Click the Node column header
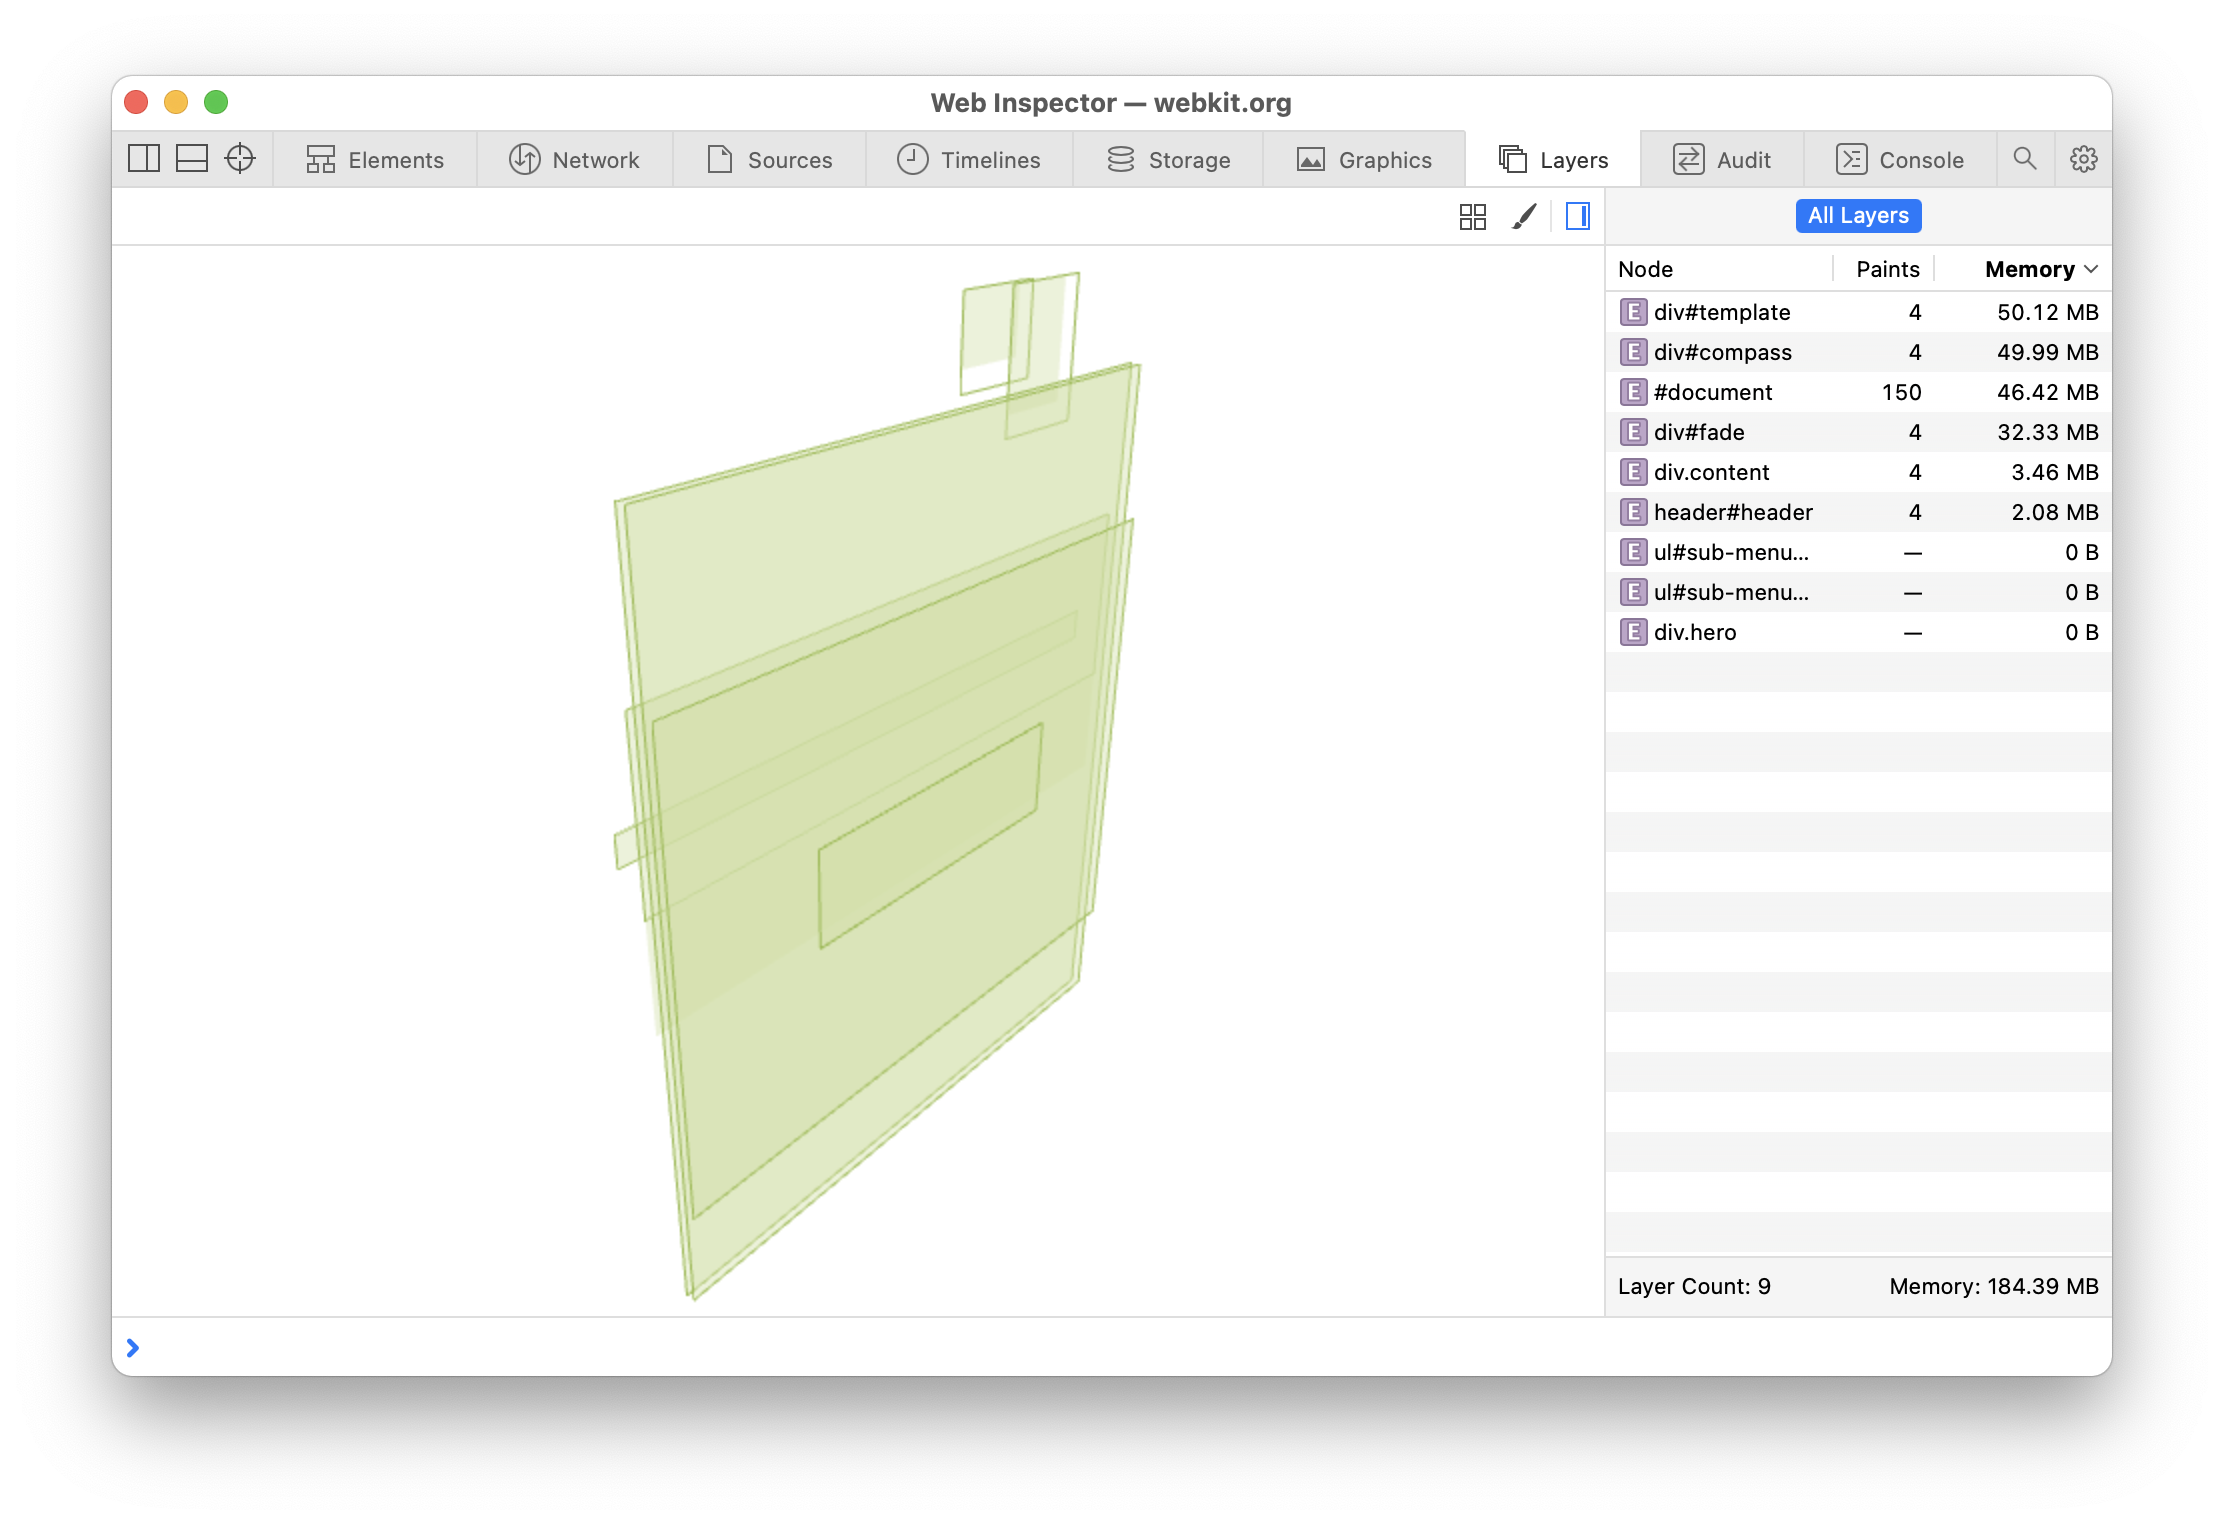Screen dimensions: 2224x1524 coord(1646,269)
